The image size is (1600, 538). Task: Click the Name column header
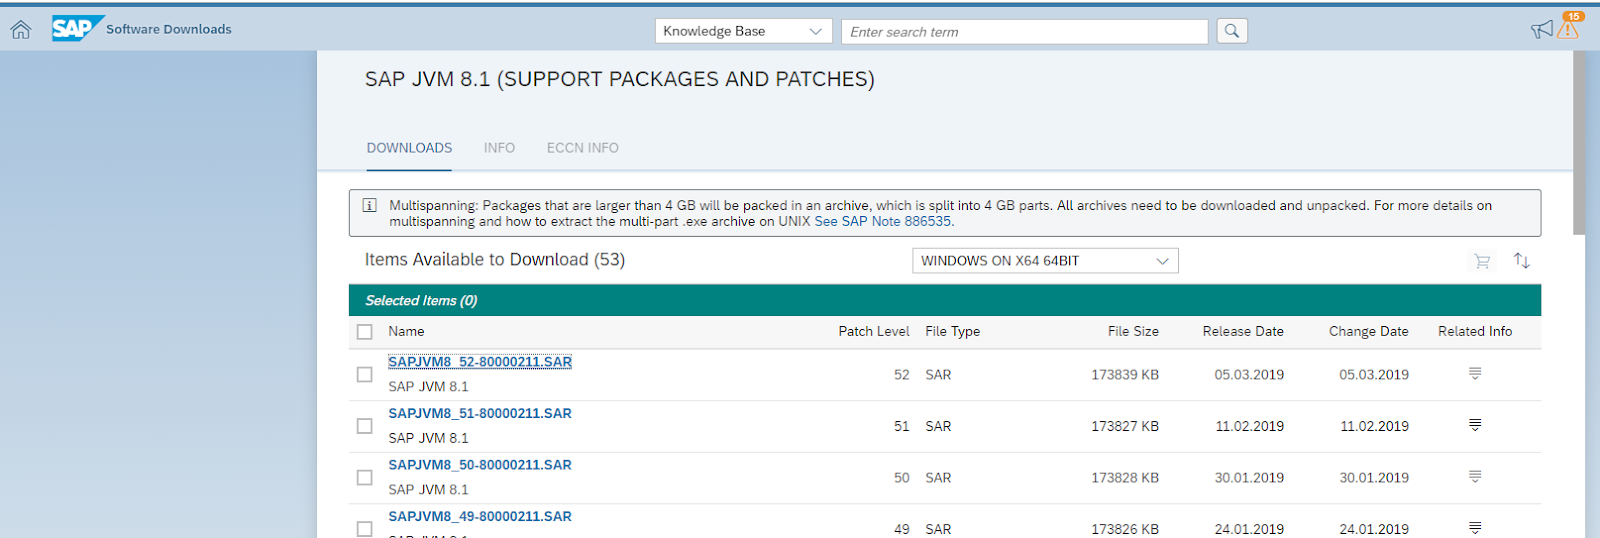[406, 331]
